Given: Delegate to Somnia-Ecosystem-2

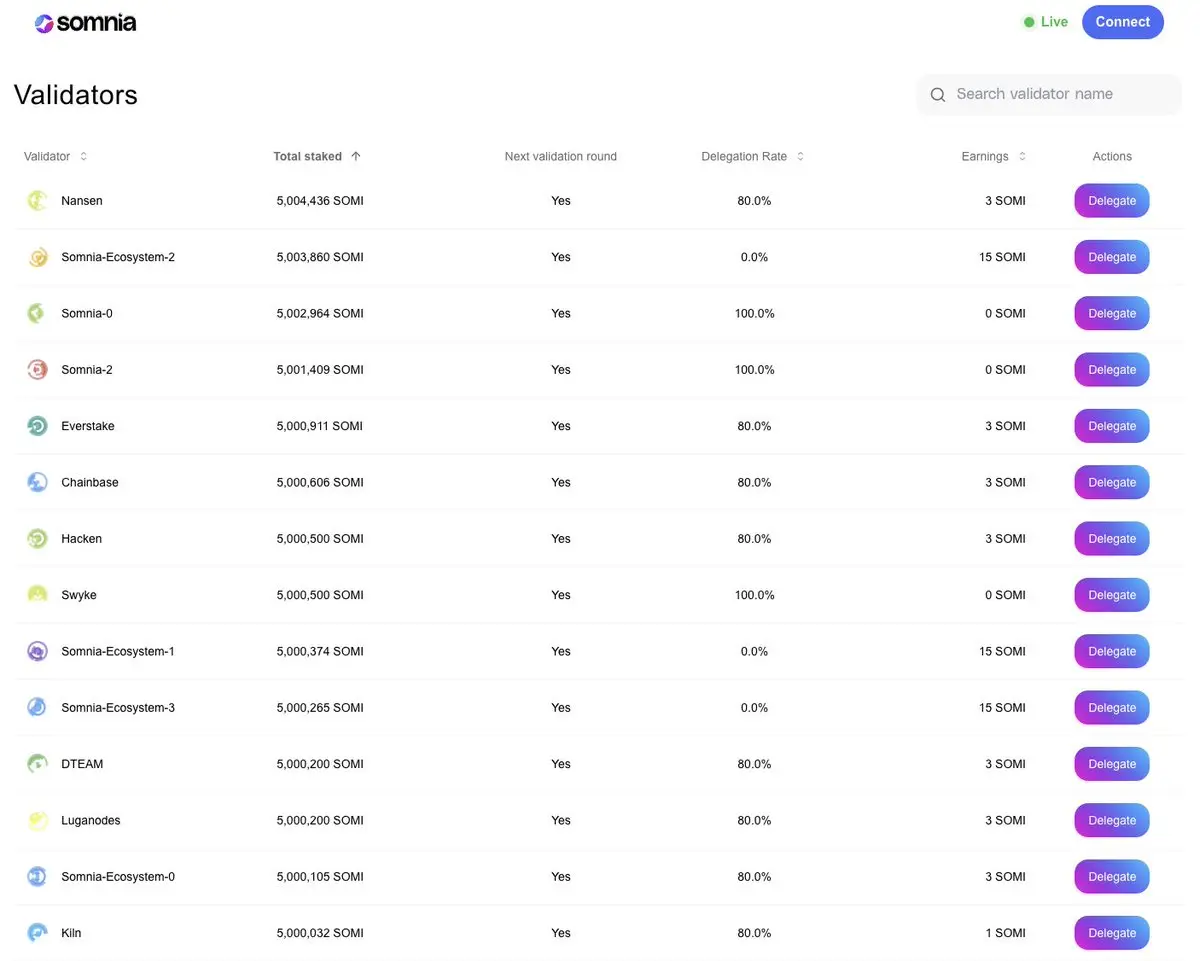Looking at the screenshot, I should point(1112,257).
